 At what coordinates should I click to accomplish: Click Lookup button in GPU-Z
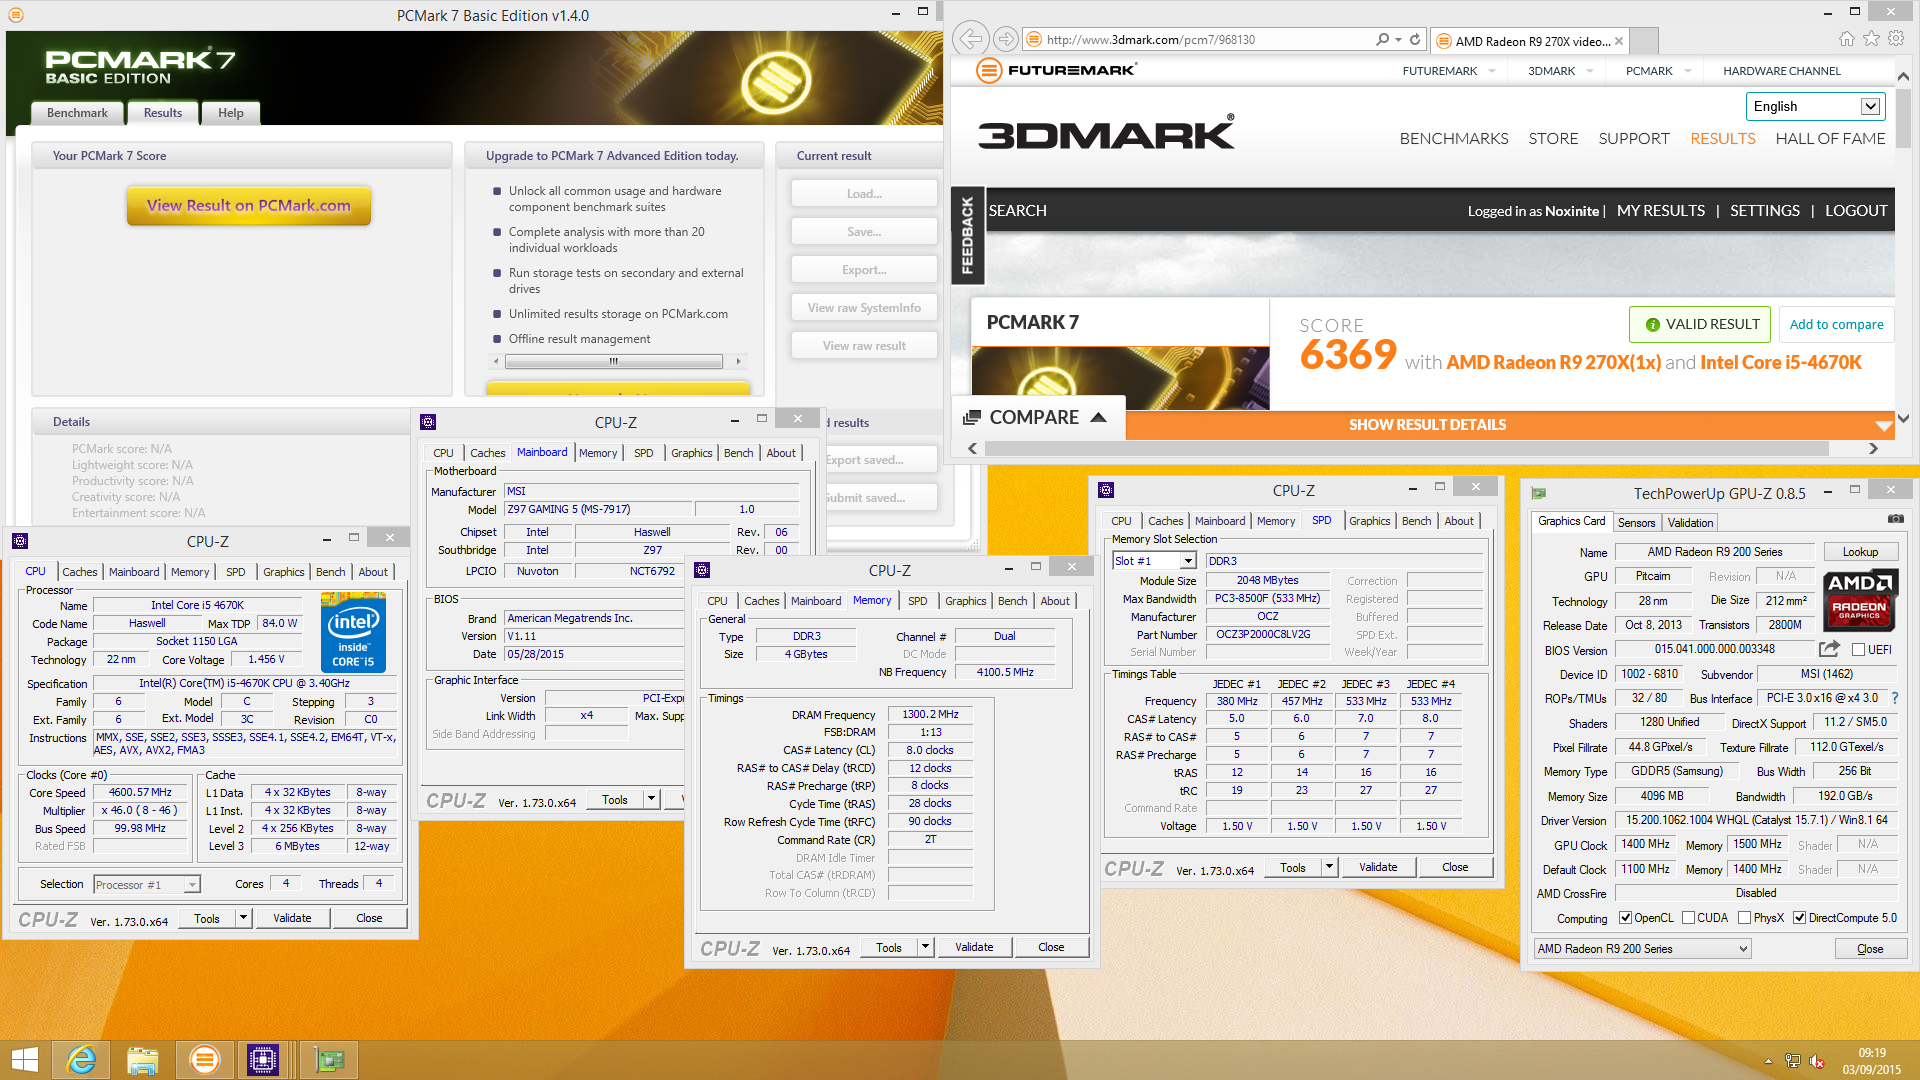(1860, 552)
